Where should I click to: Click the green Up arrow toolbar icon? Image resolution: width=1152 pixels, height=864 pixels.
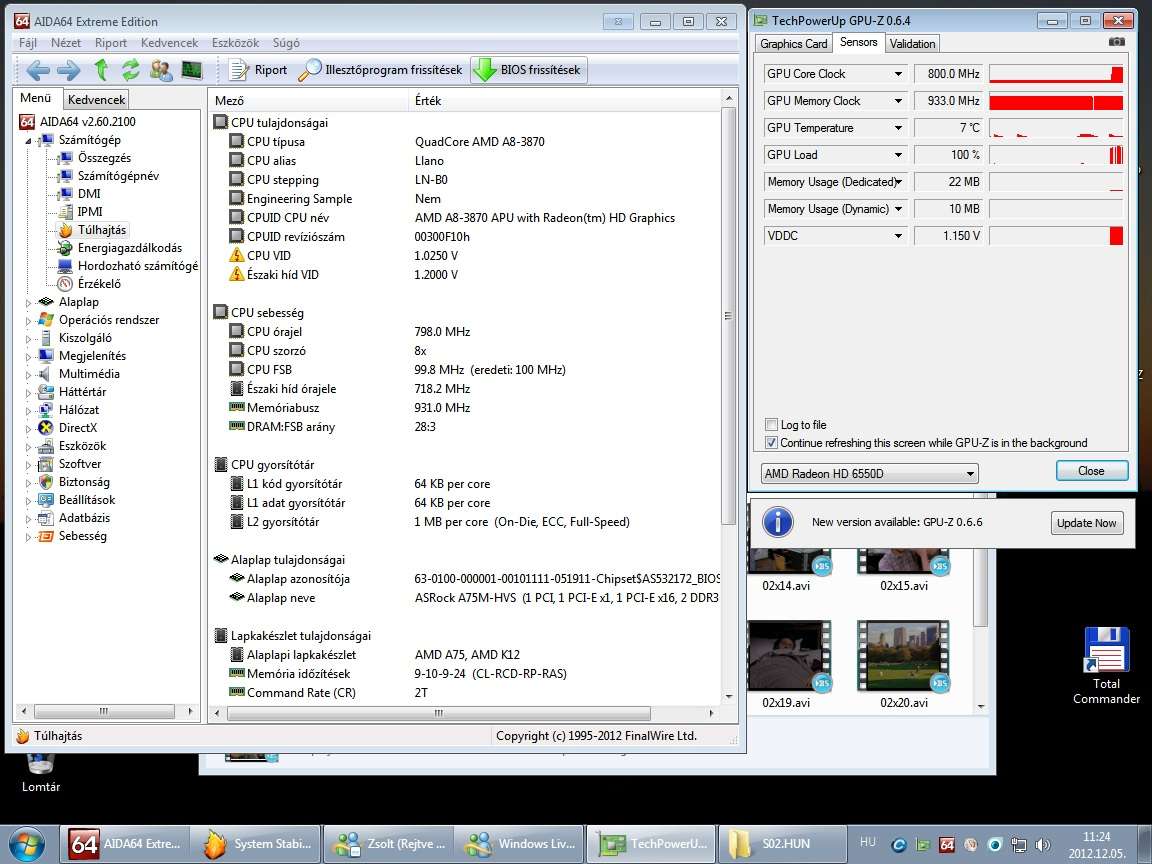click(x=101, y=70)
